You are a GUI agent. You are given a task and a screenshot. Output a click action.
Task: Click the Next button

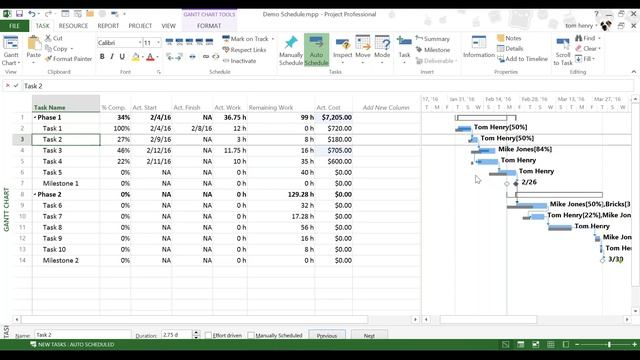click(x=369, y=335)
